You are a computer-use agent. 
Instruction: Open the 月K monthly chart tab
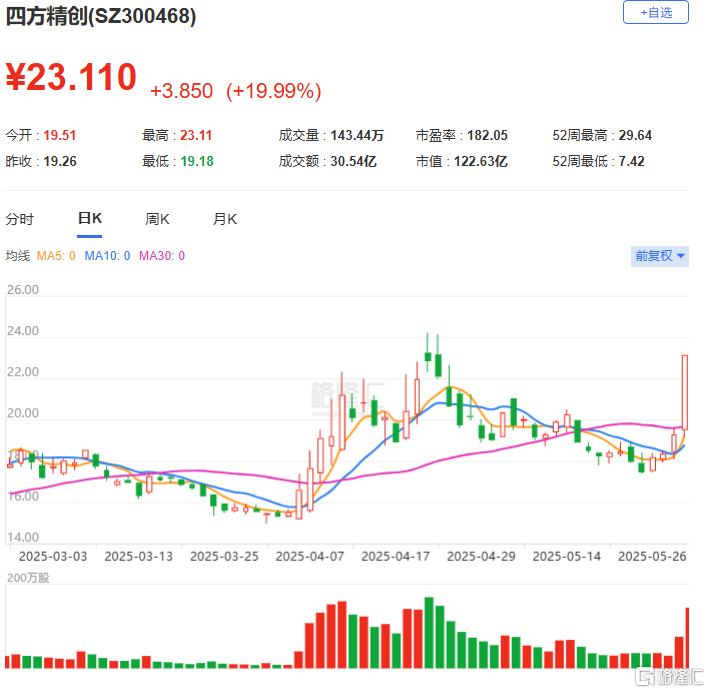pyautogui.click(x=225, y=220)
